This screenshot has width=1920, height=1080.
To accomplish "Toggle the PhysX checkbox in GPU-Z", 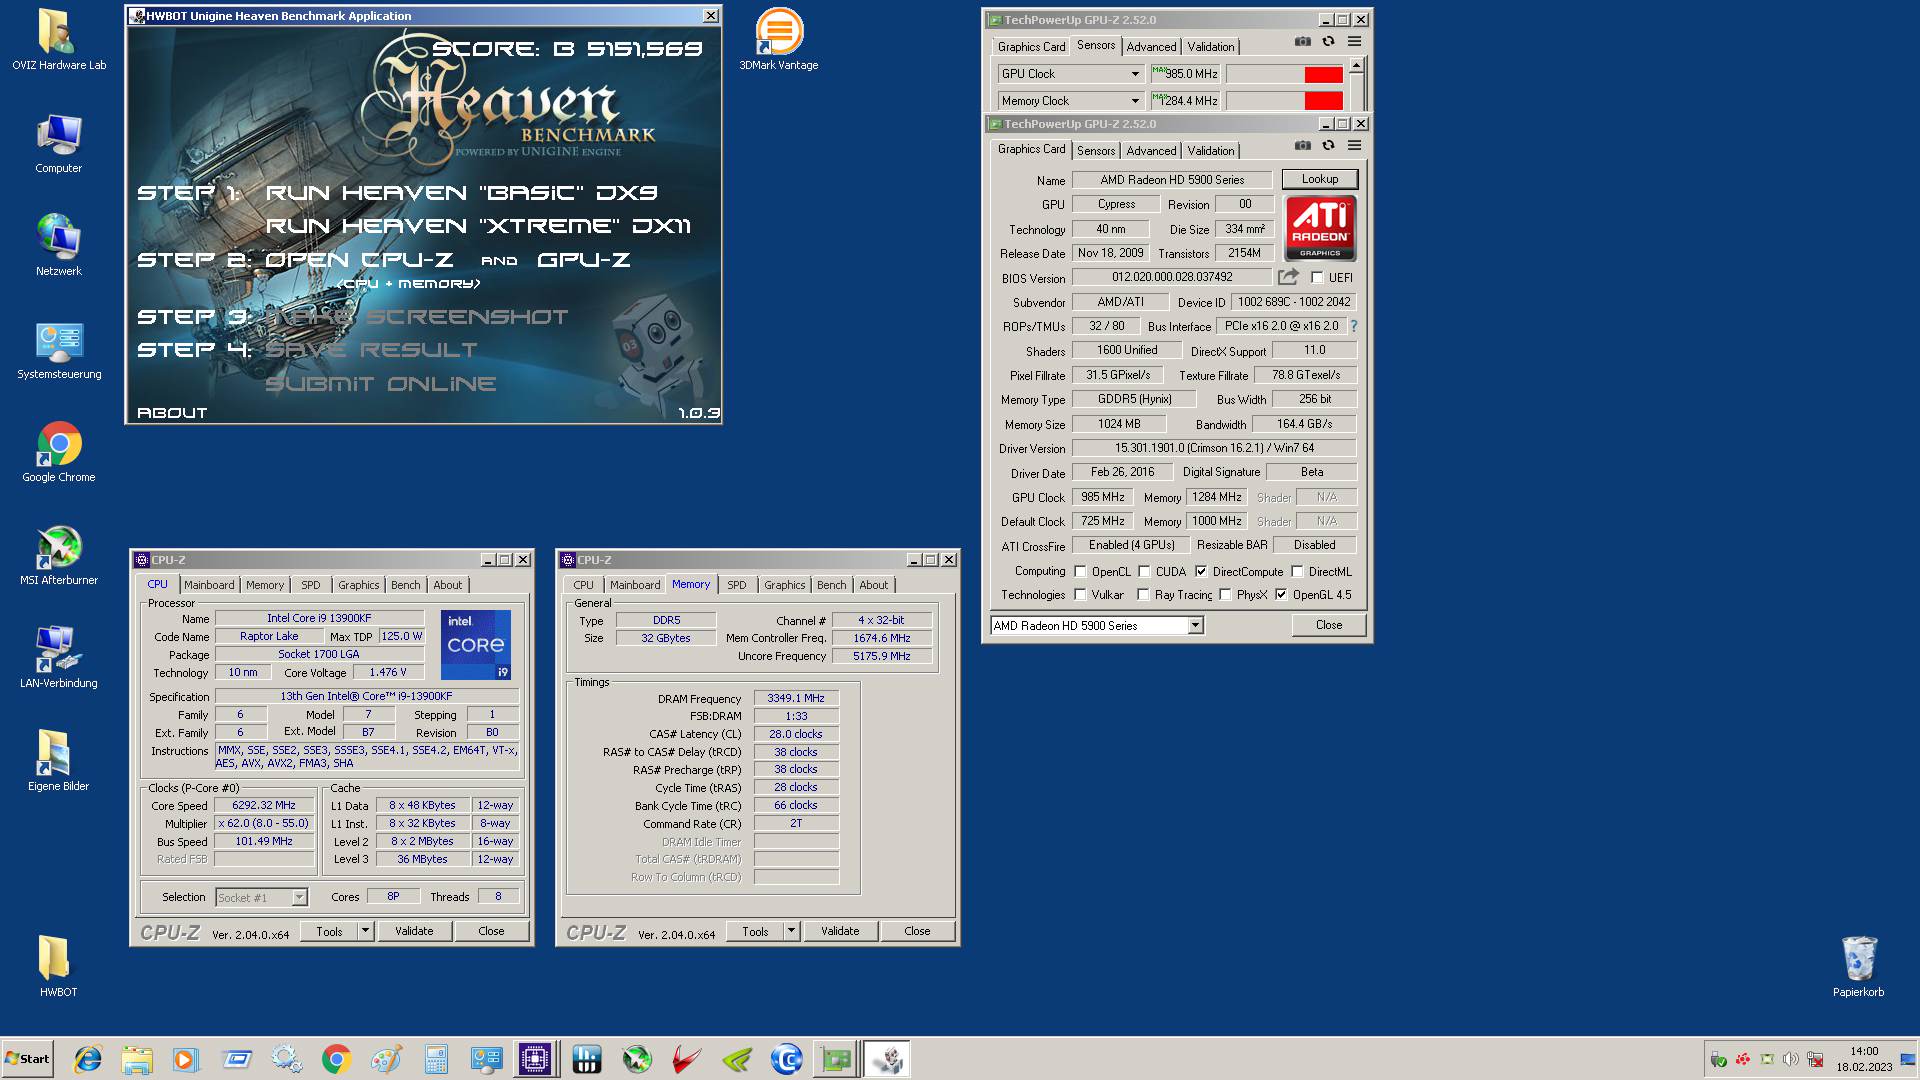I will [1225, 595].
